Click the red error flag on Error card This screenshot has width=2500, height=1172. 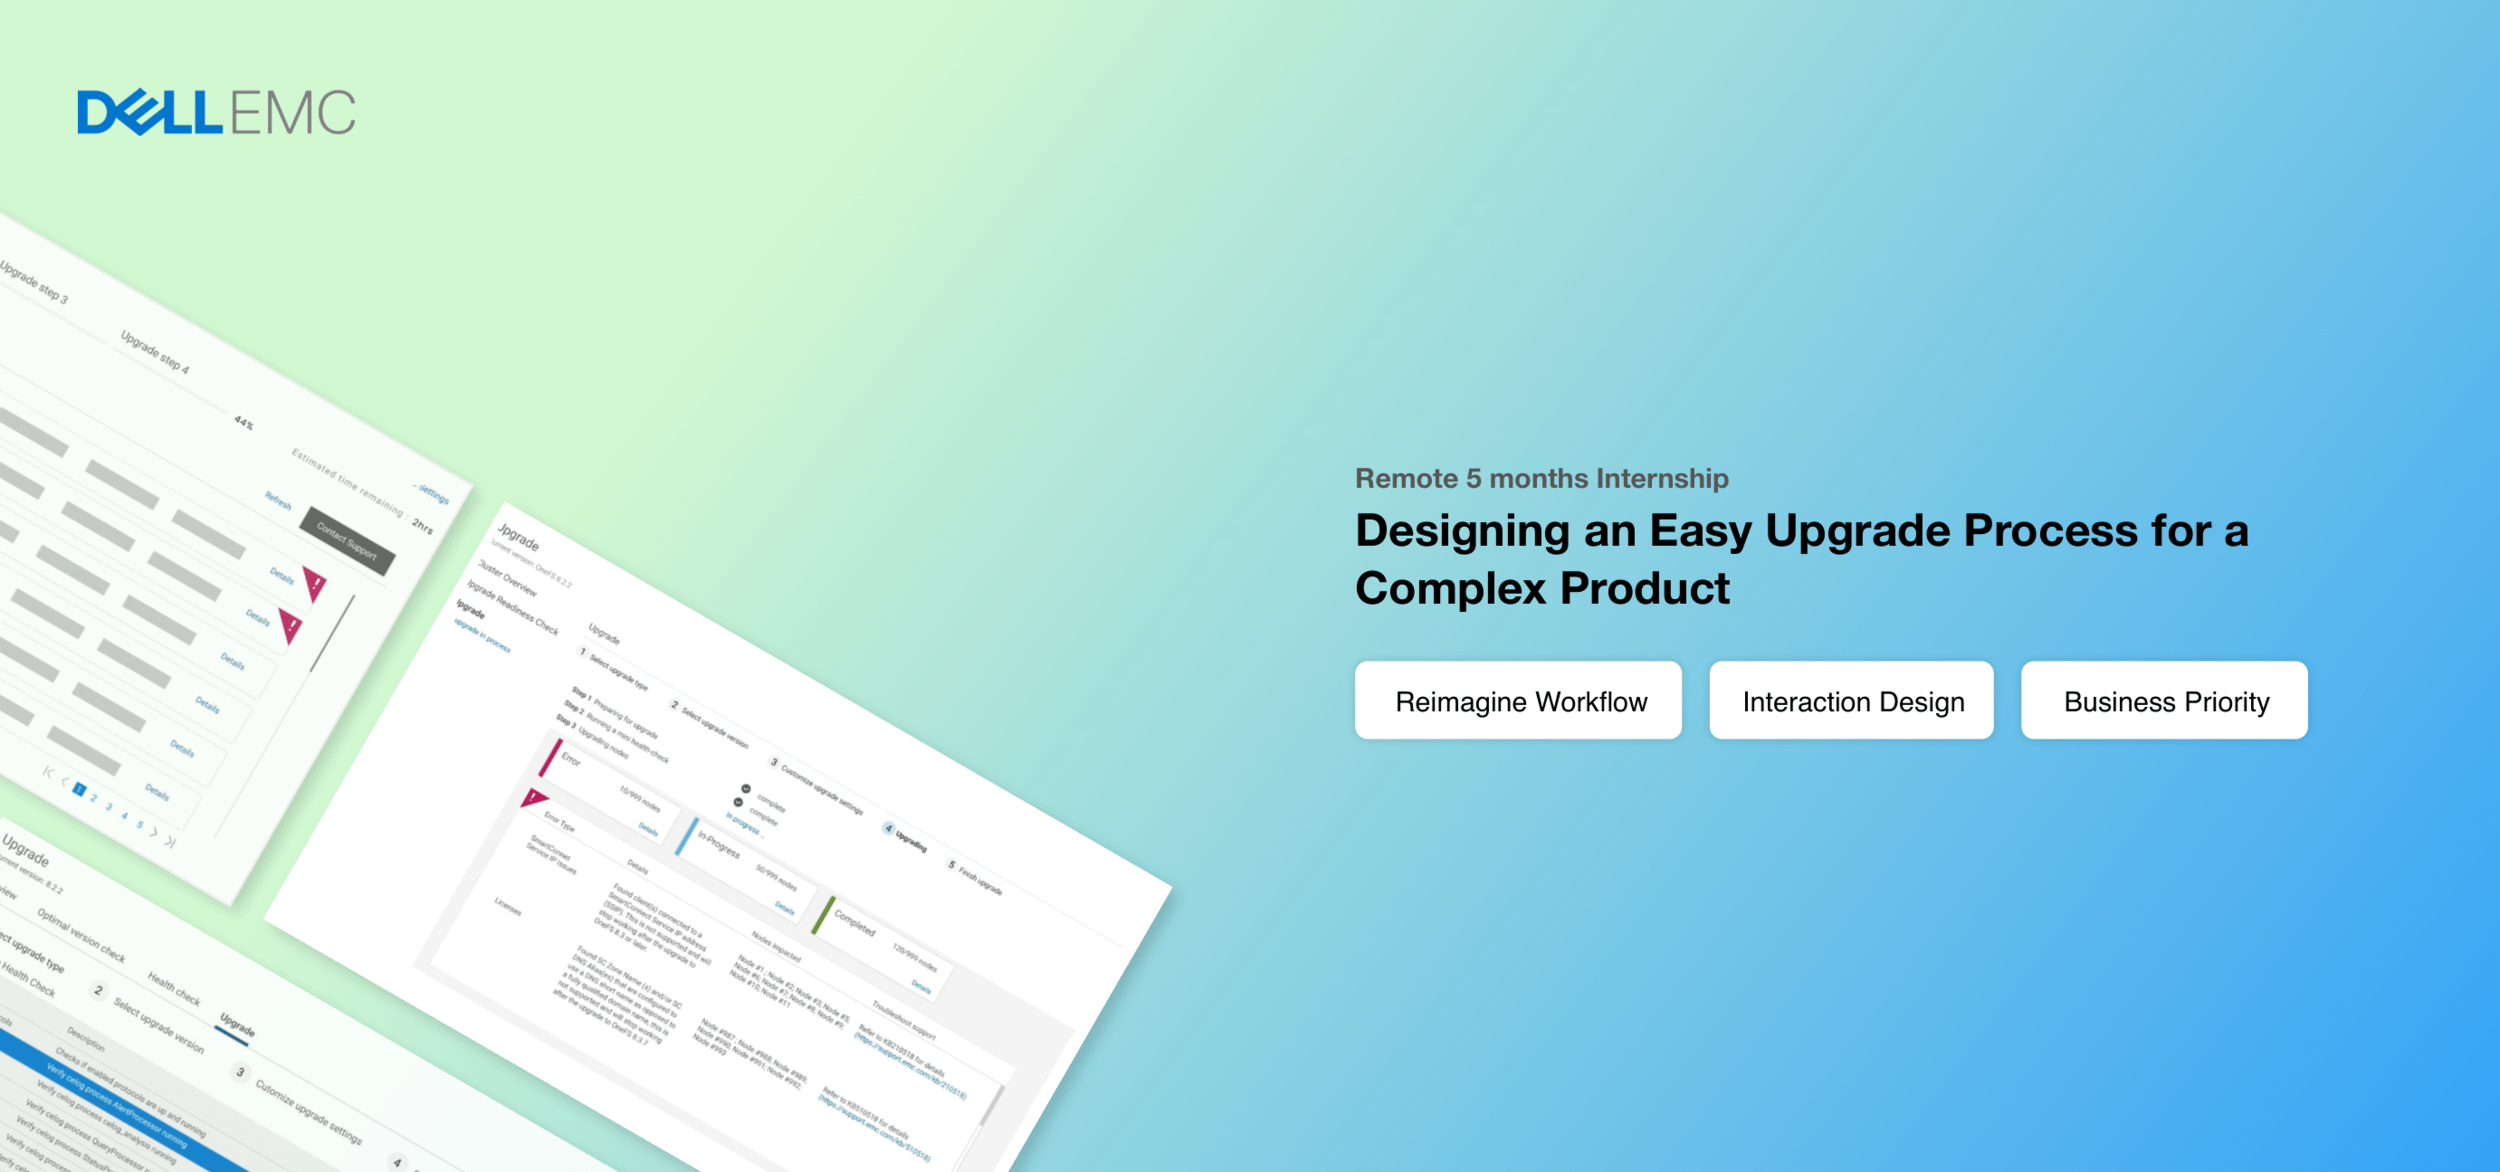click(x=533, y=797)
